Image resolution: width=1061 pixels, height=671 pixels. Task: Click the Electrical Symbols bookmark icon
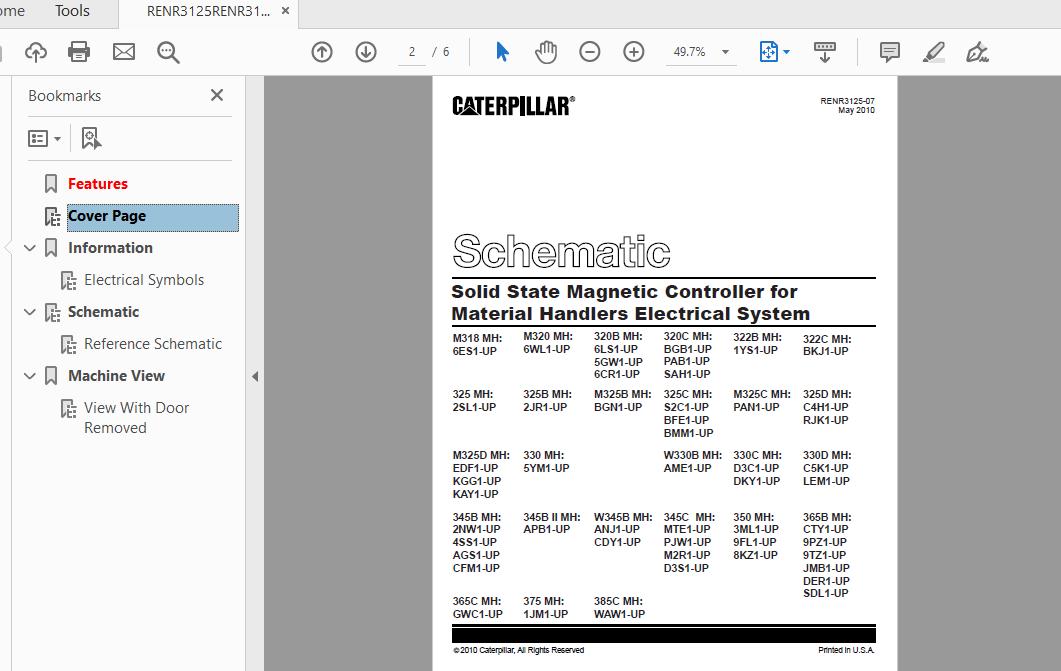click(68, 280)
